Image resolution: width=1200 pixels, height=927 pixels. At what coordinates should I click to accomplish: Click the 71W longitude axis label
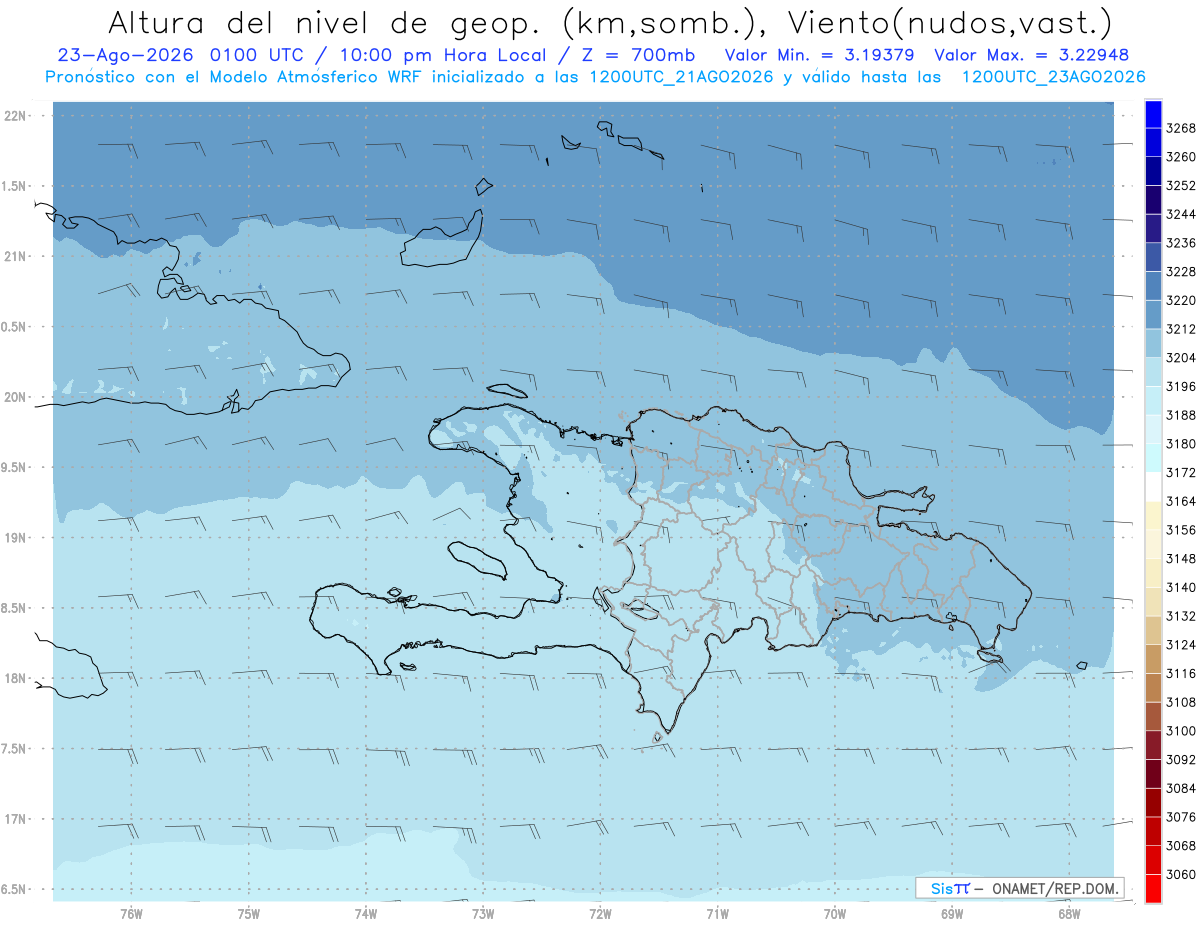(x=717, y=912)
